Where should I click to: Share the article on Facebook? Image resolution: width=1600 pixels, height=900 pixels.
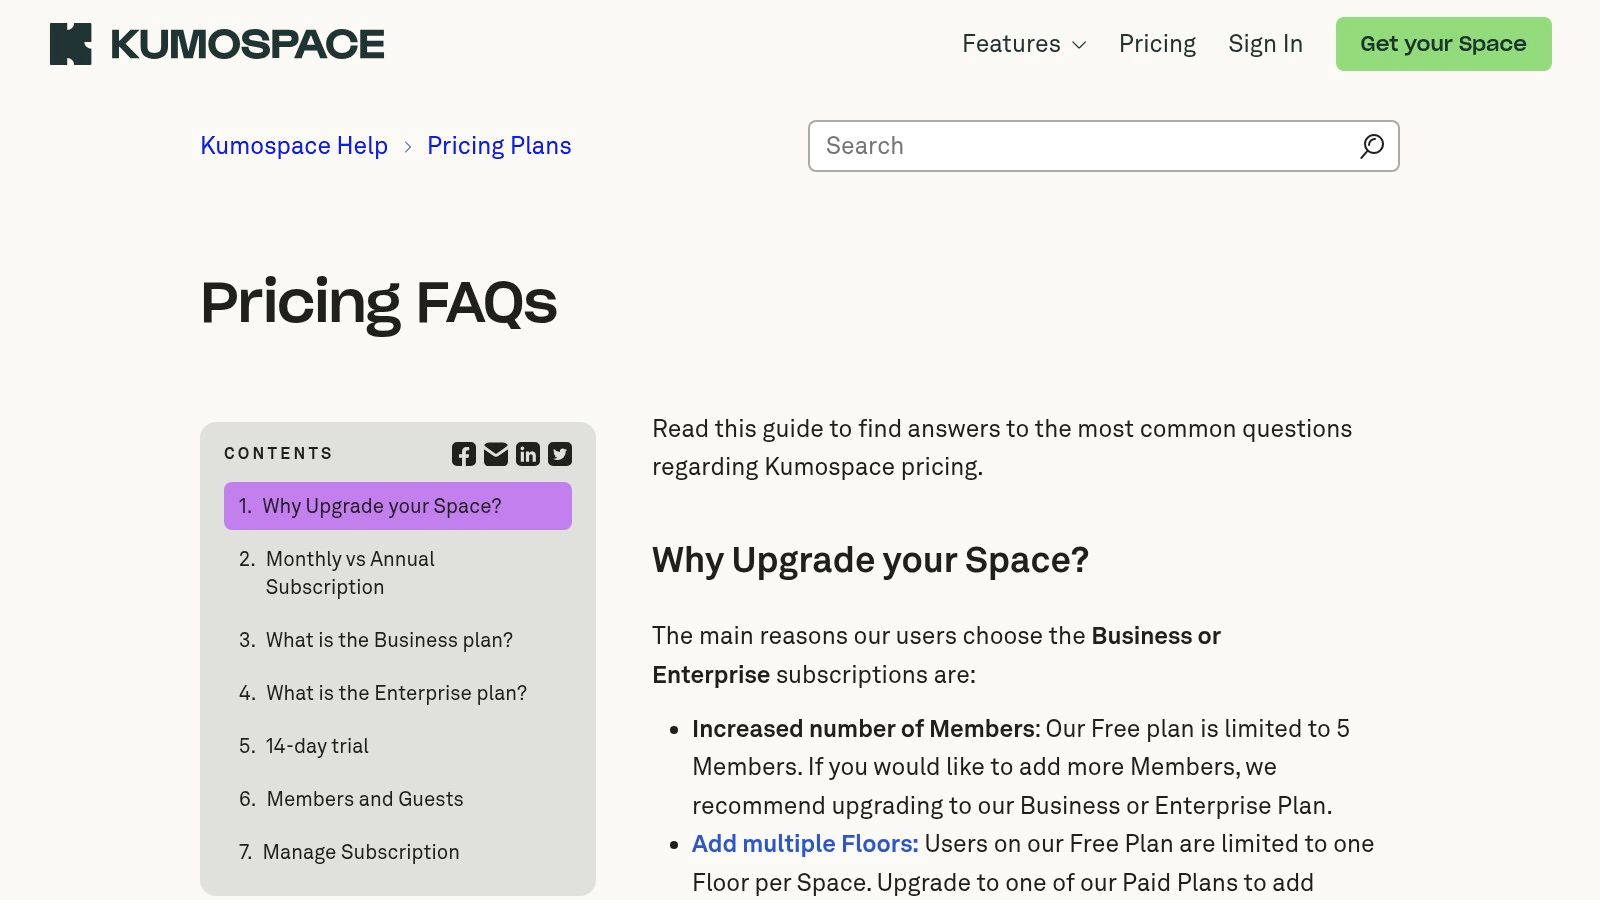coord(463,453)
